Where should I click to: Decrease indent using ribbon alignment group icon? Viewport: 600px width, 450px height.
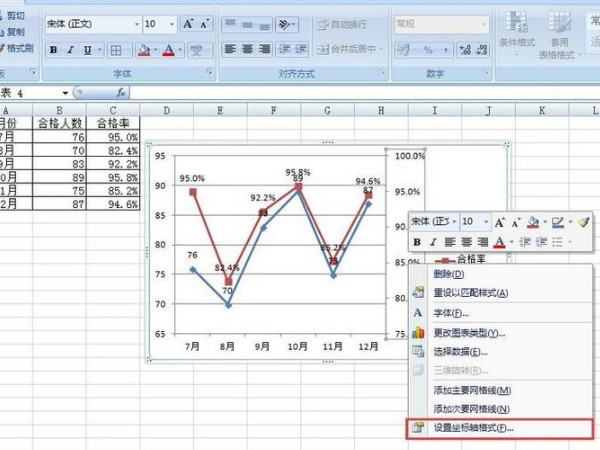point(284,49)
